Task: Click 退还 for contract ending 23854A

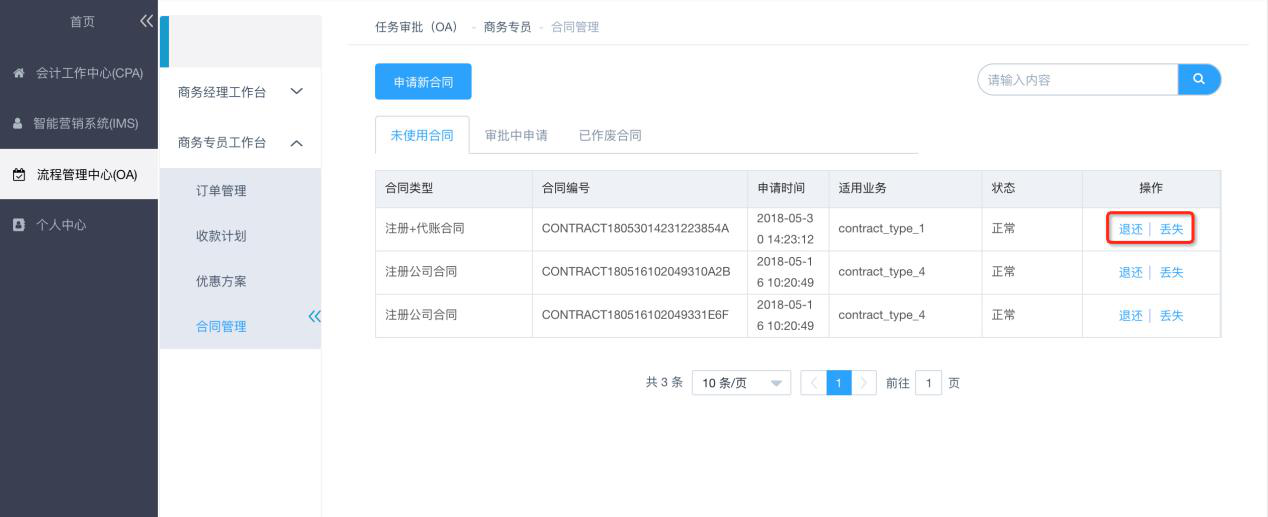Action: (1131, 229)
